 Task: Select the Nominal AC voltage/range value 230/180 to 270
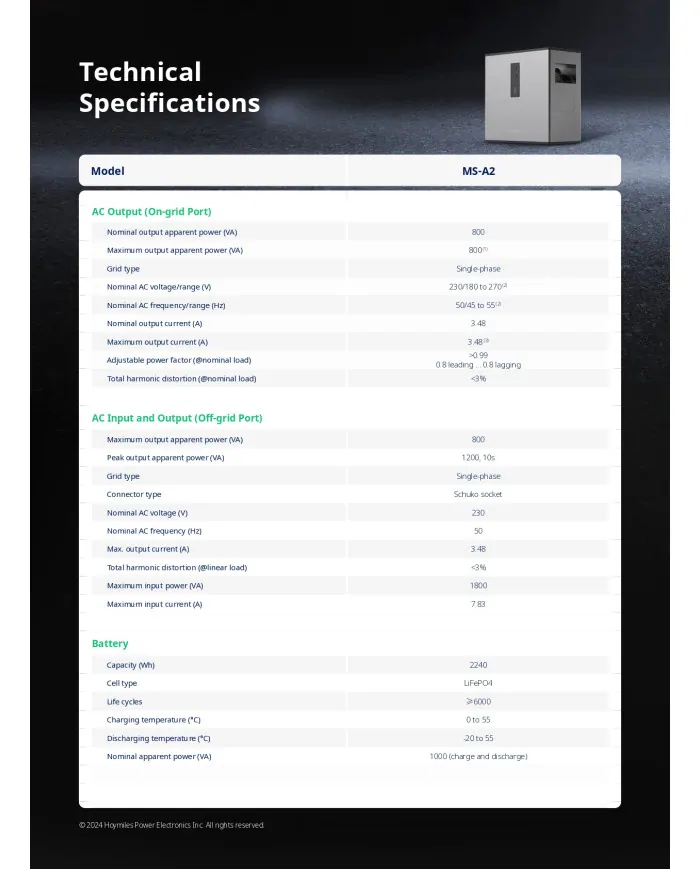tap(478, 287)
